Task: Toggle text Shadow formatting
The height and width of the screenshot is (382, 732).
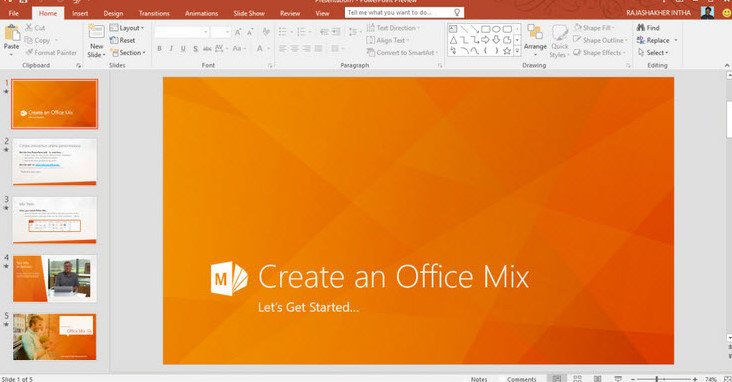Action: click(x=195, y=49)
